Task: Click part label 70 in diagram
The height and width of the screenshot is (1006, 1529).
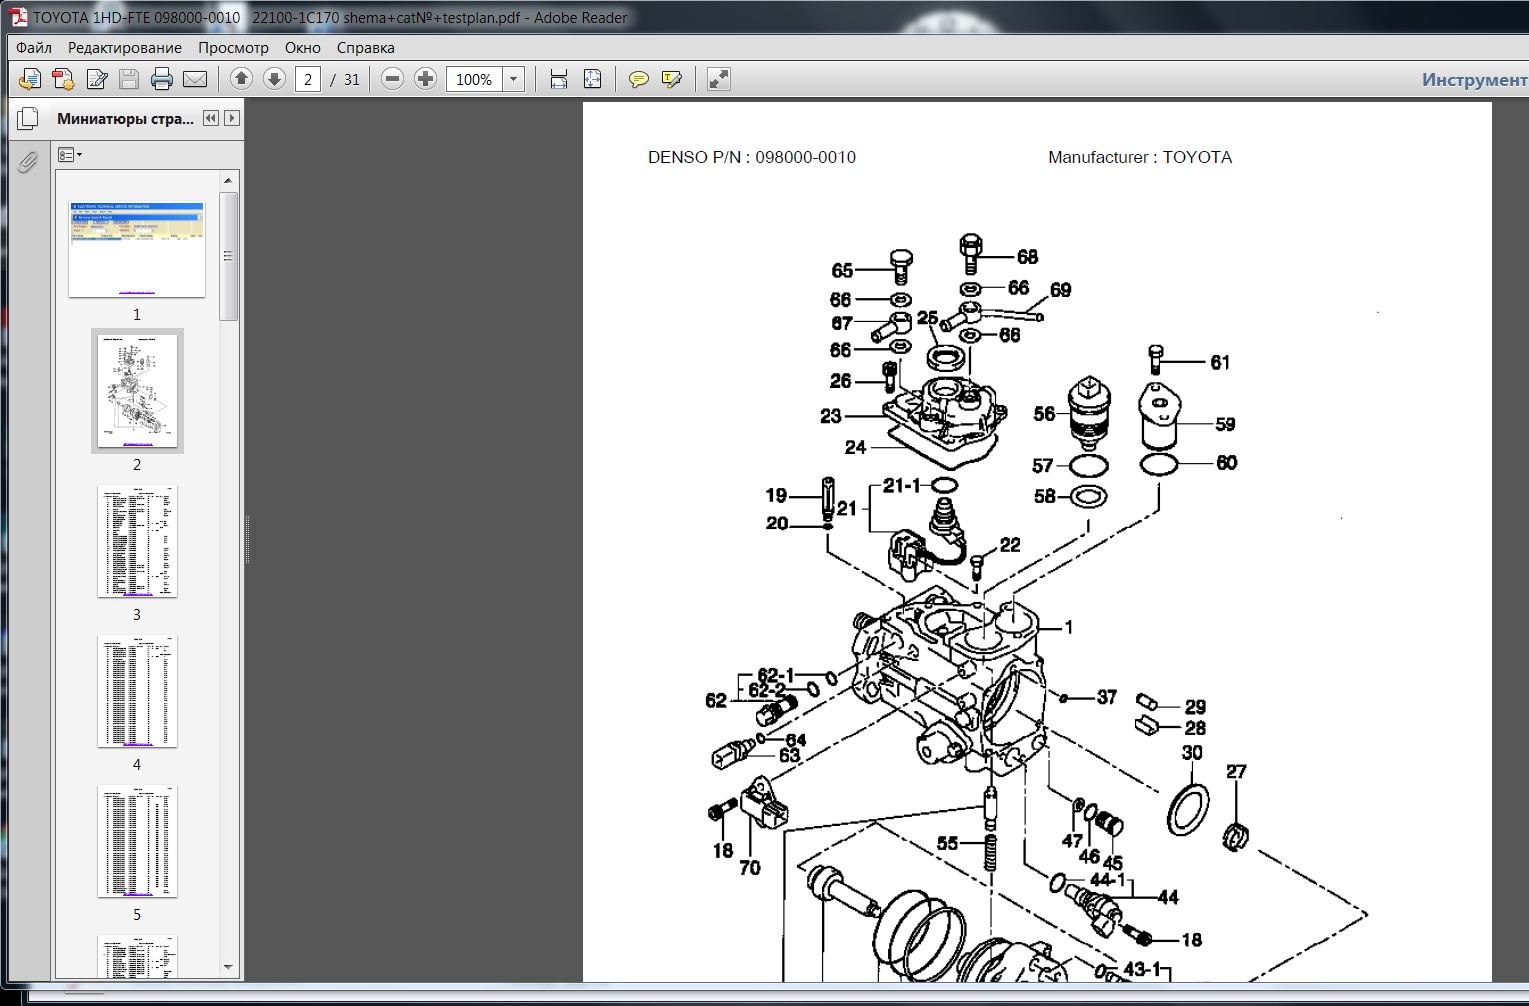Action: 750,868
